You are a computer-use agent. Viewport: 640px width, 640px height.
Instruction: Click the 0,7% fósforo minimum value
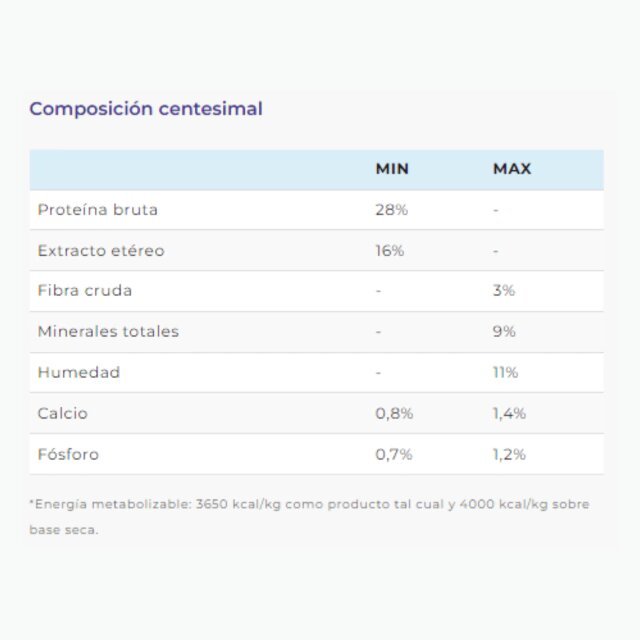point(394,454)
